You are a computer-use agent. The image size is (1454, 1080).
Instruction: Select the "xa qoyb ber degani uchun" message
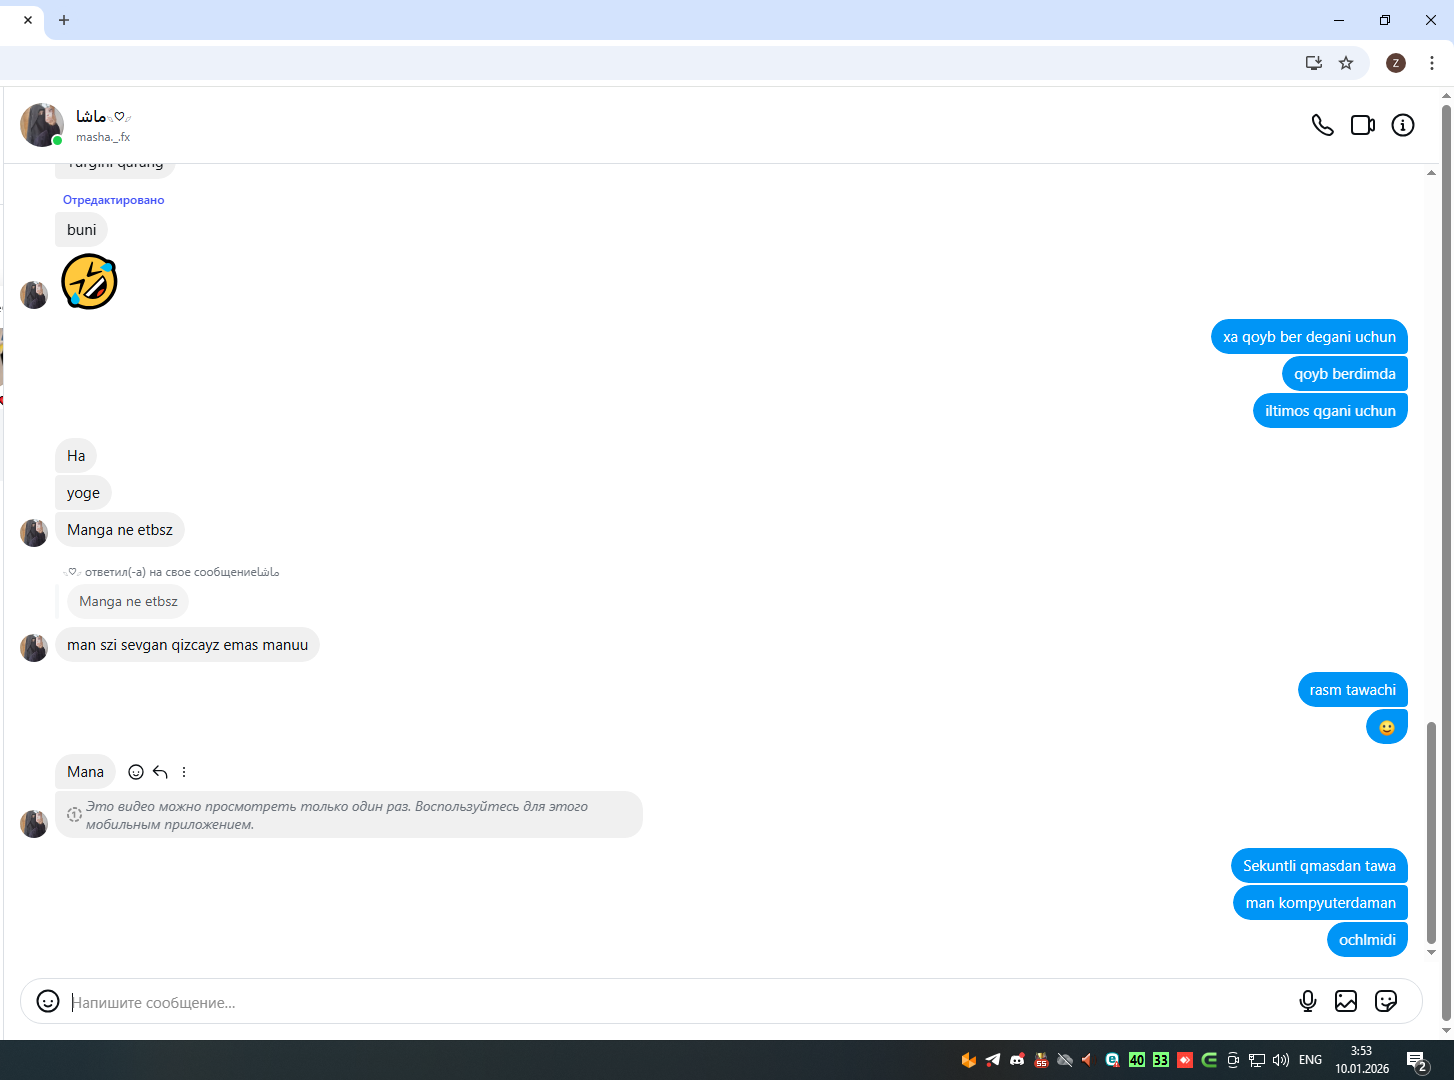pyautogui.click(x=1309, y=337)
